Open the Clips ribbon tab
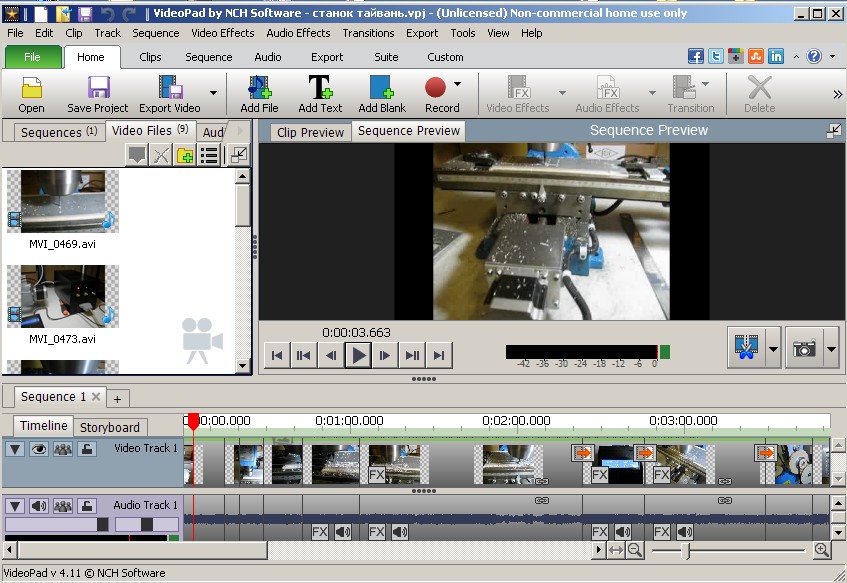The height and width of the screenshot is (583, 847). click(150, 57)
